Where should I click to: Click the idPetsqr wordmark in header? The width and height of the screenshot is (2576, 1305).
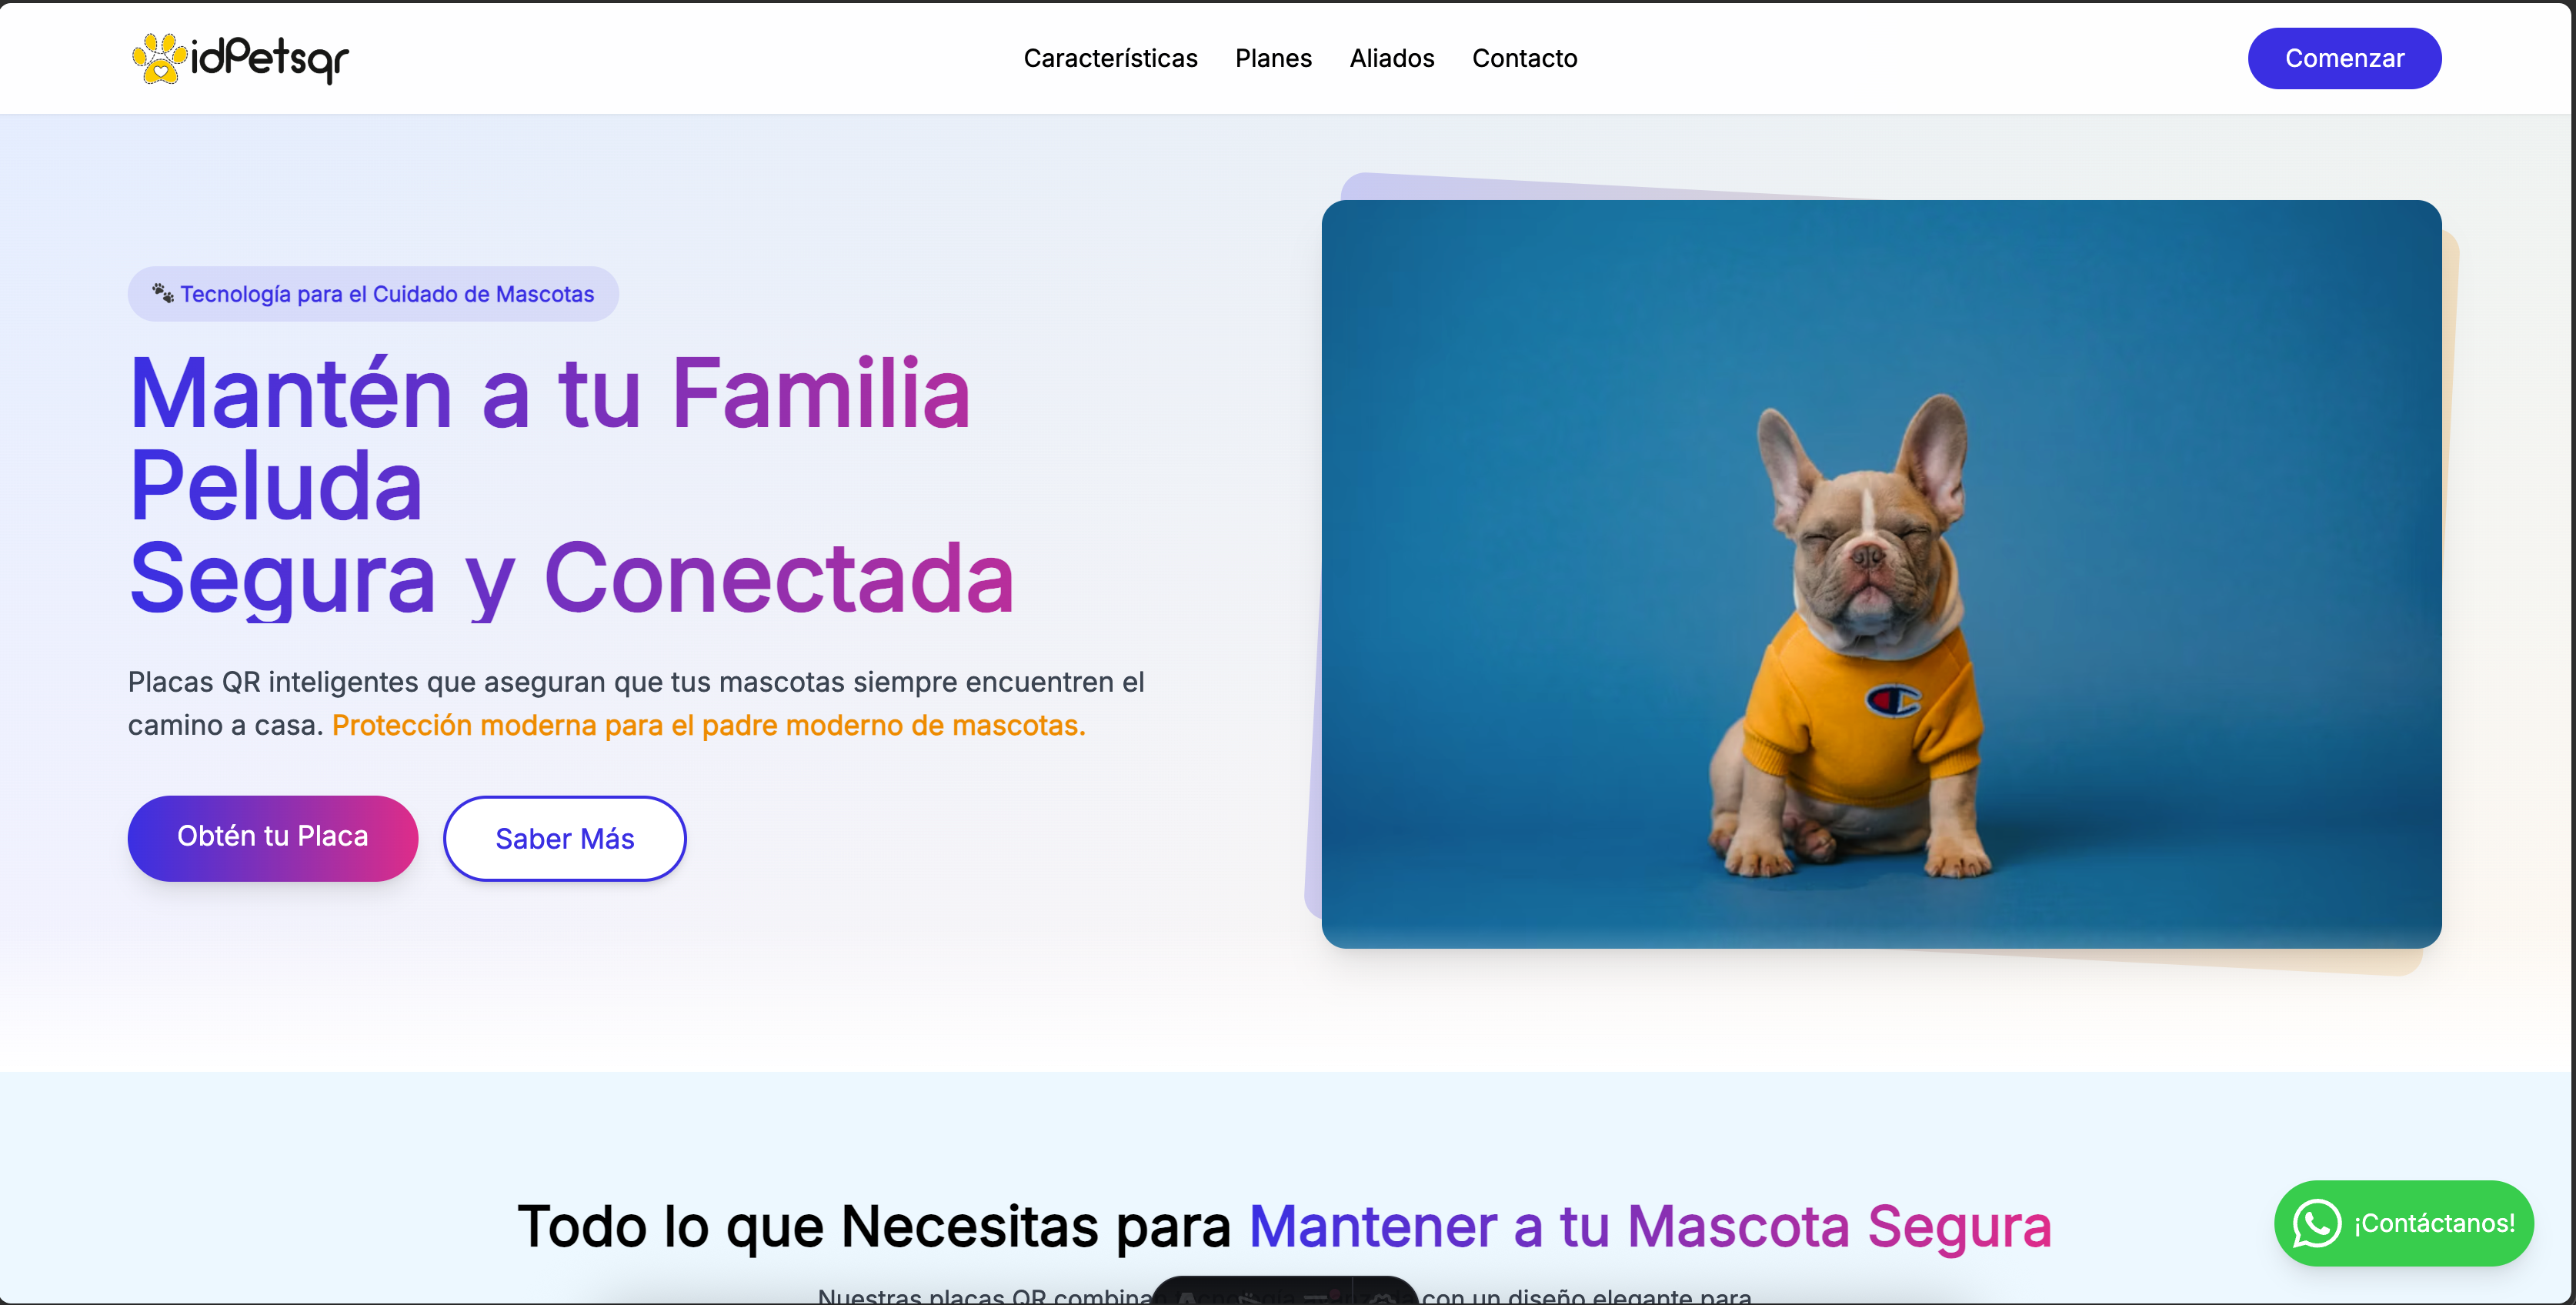click(269, 59)
